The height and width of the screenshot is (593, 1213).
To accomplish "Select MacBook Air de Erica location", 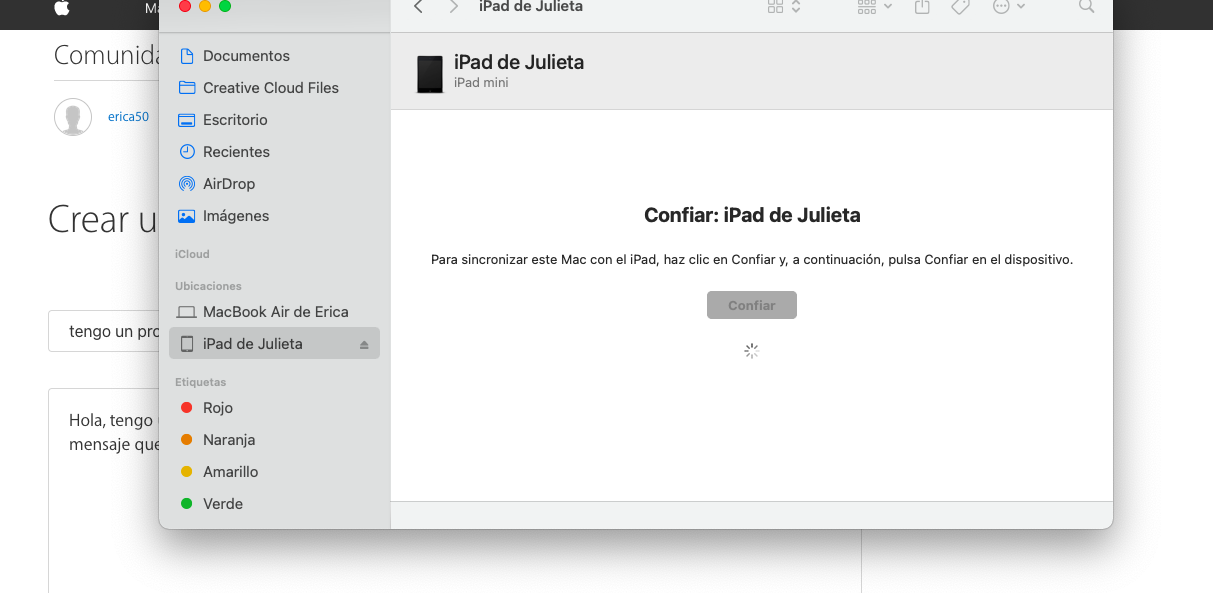I will point(274,312).
